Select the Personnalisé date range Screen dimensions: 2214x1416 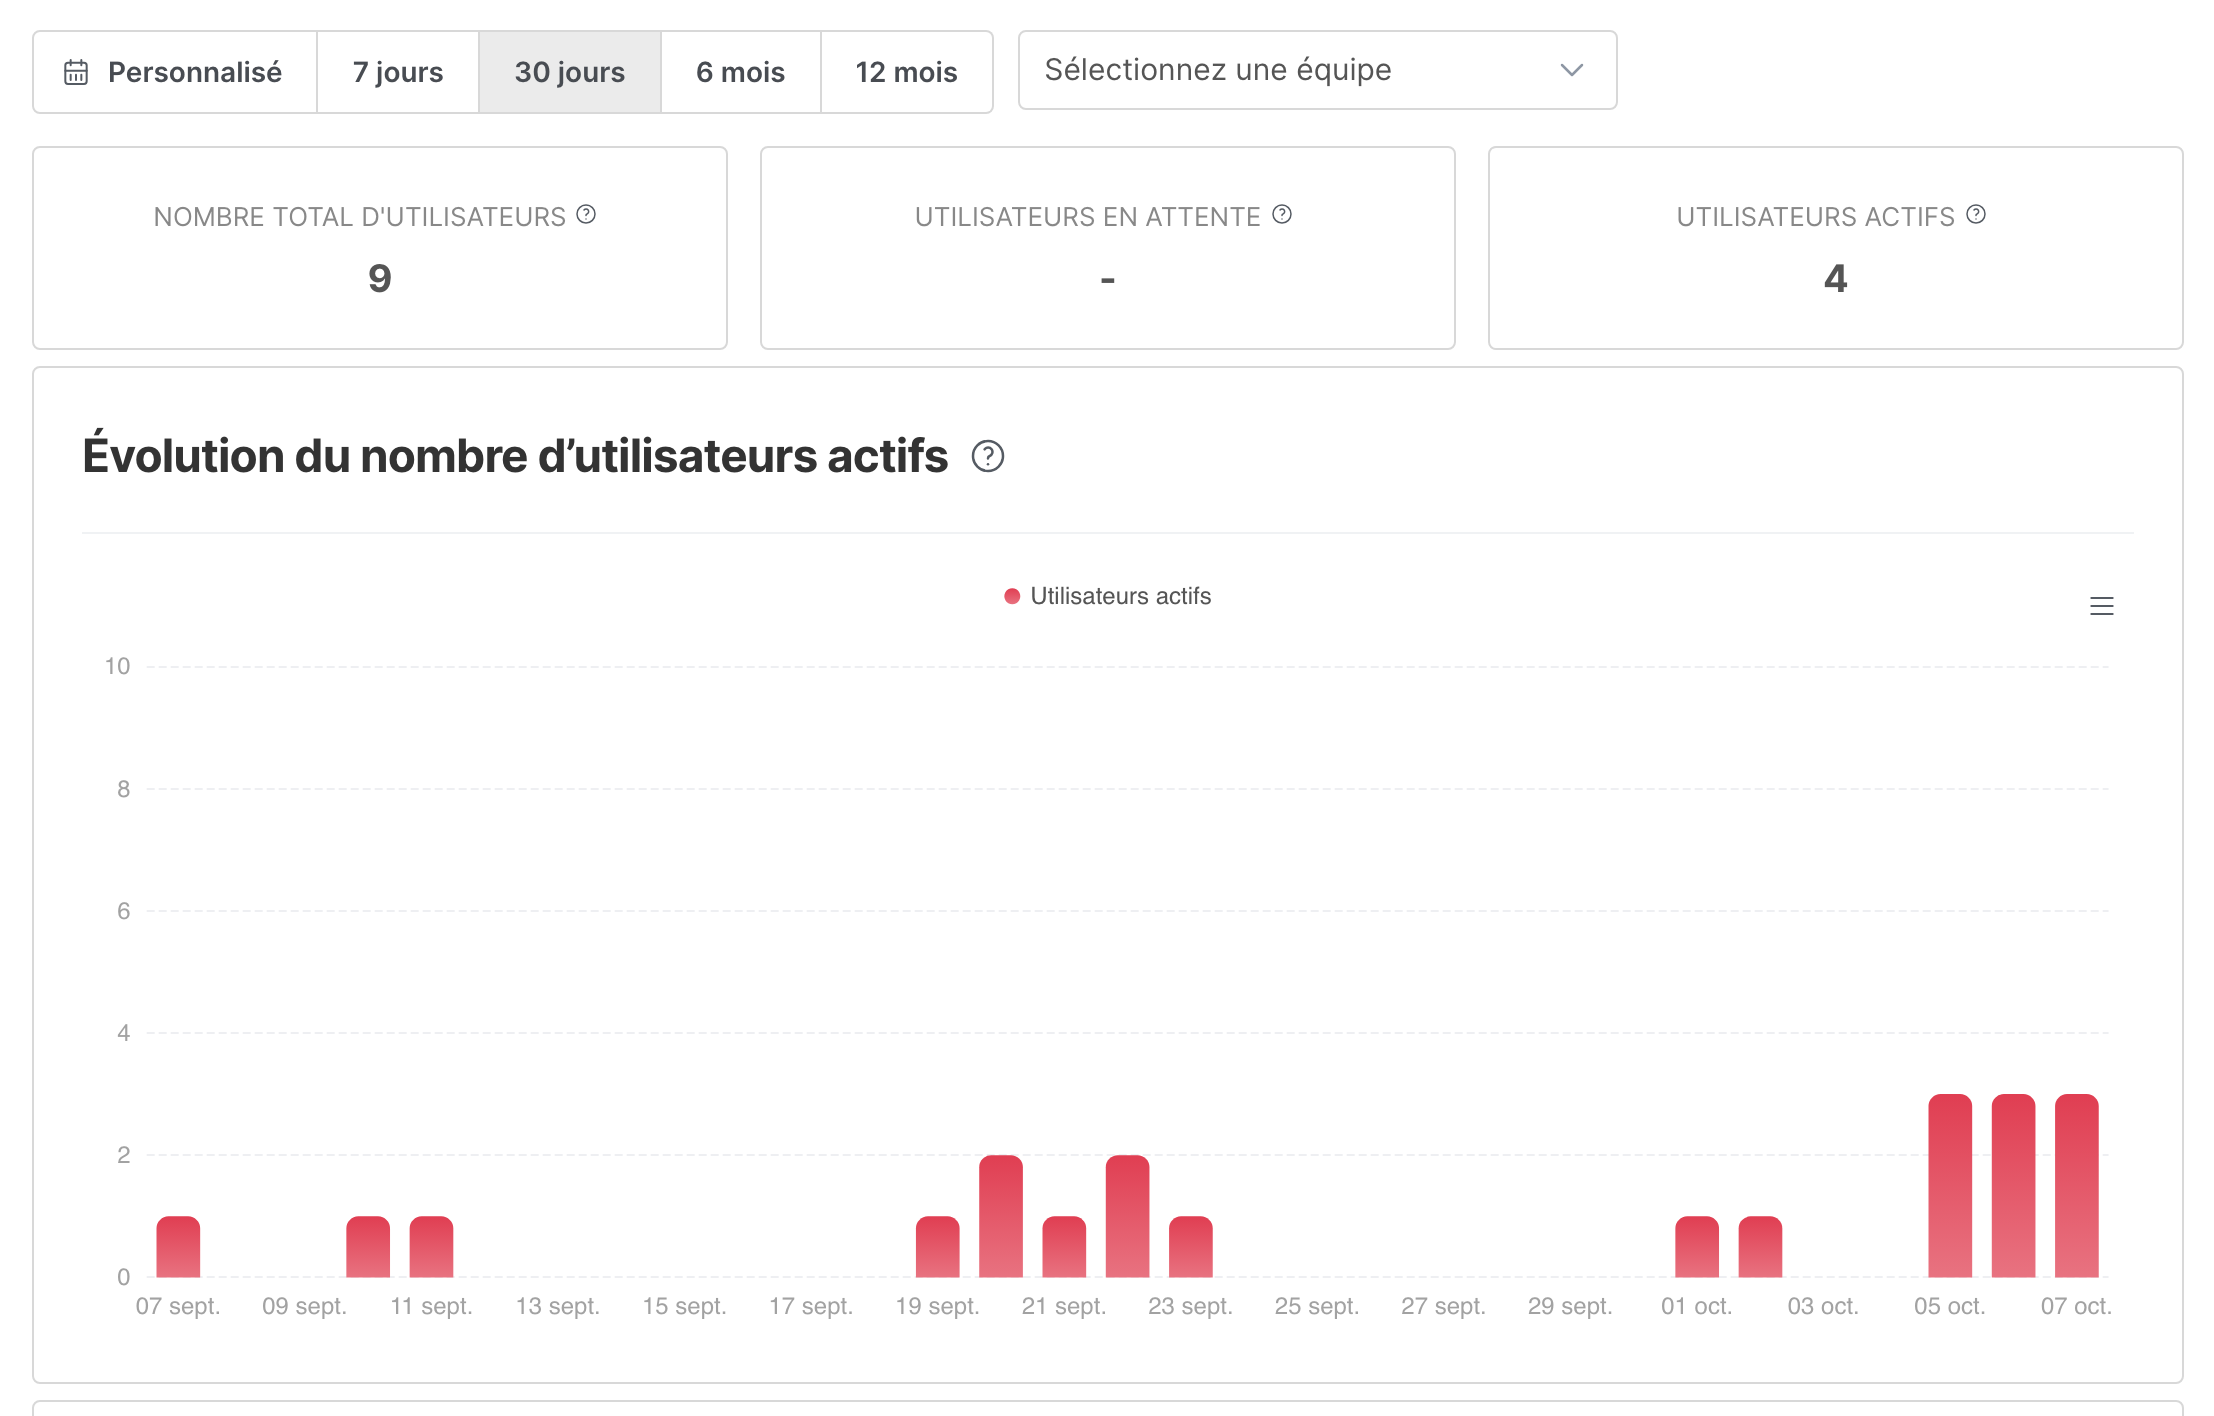coord(175,72)
